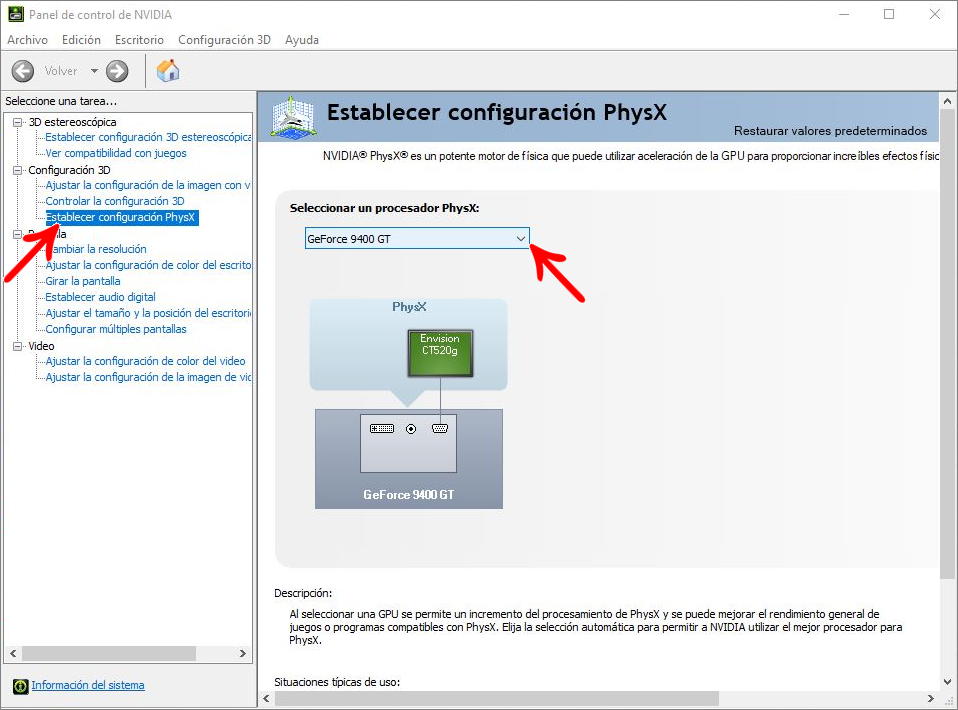958x710 pixels.
Task: Open the PhysX processor dropdown
Action: point(417,238)
